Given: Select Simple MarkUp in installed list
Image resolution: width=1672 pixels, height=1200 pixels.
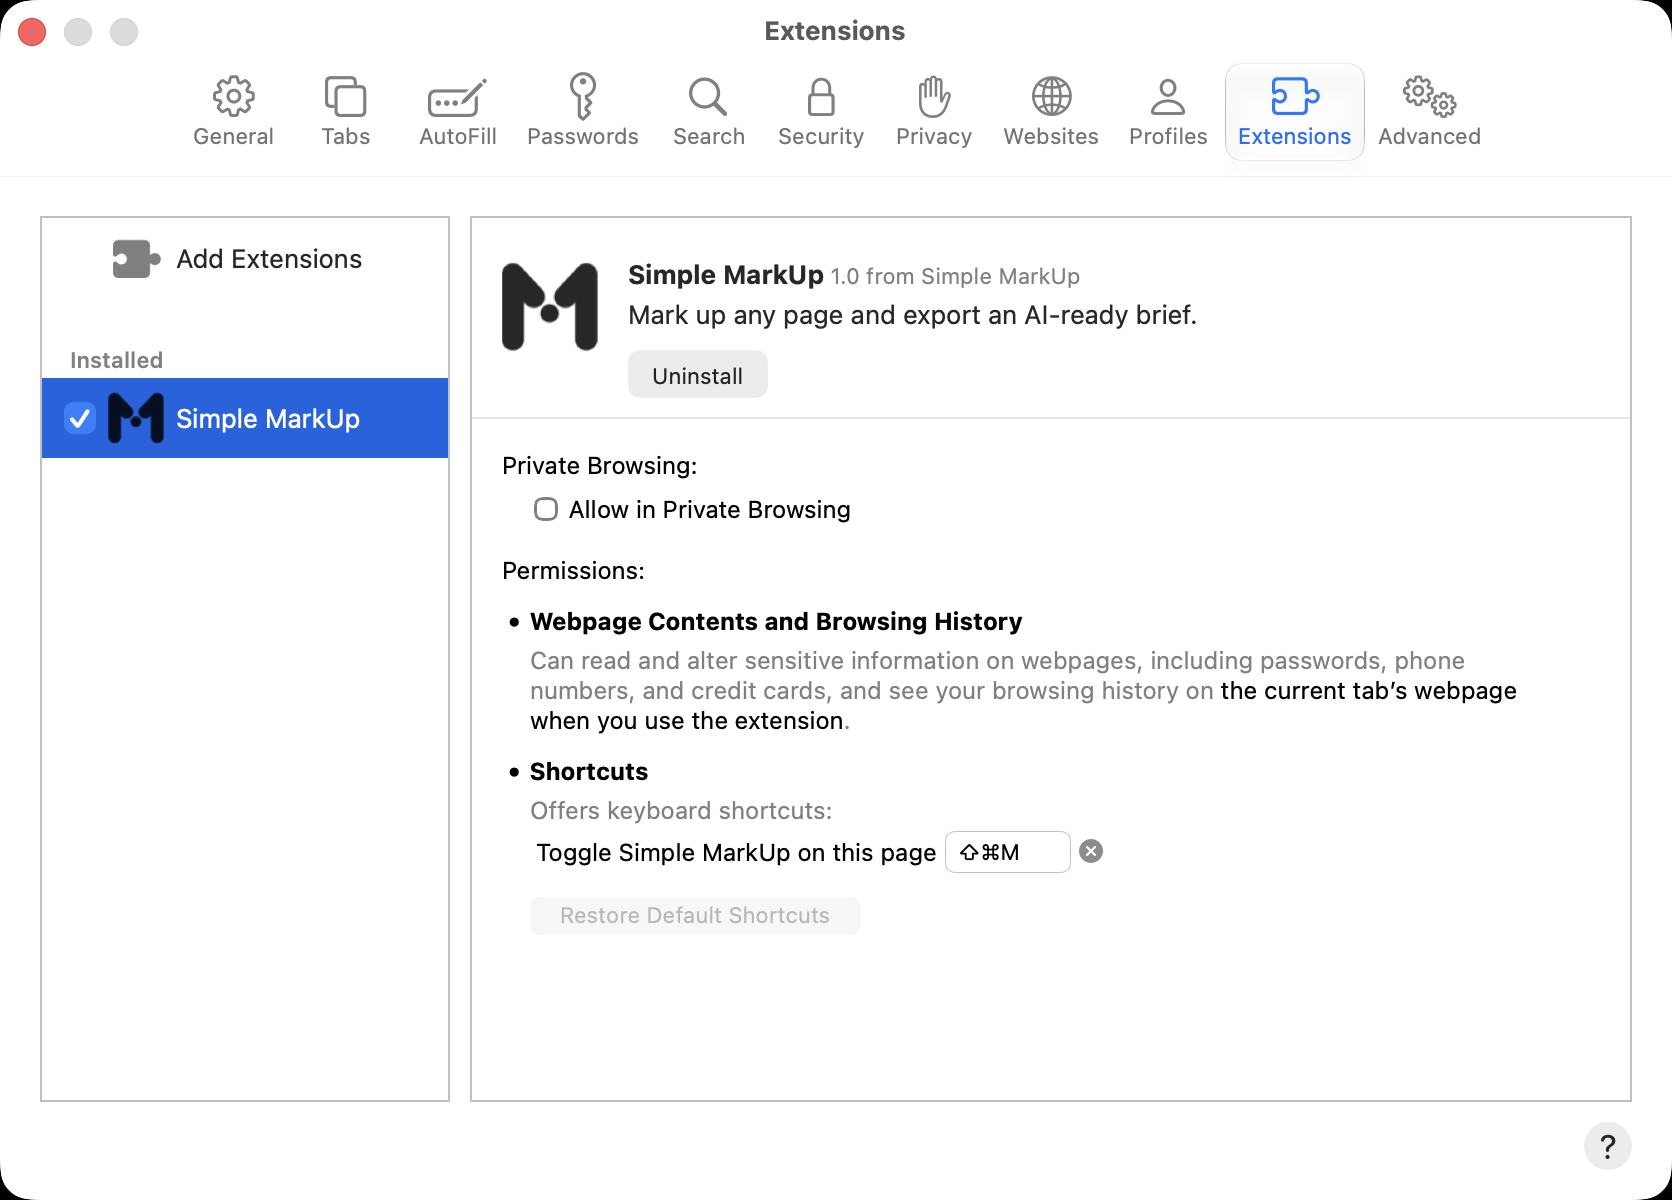Looking at the screenshot, I should point(245,418).
